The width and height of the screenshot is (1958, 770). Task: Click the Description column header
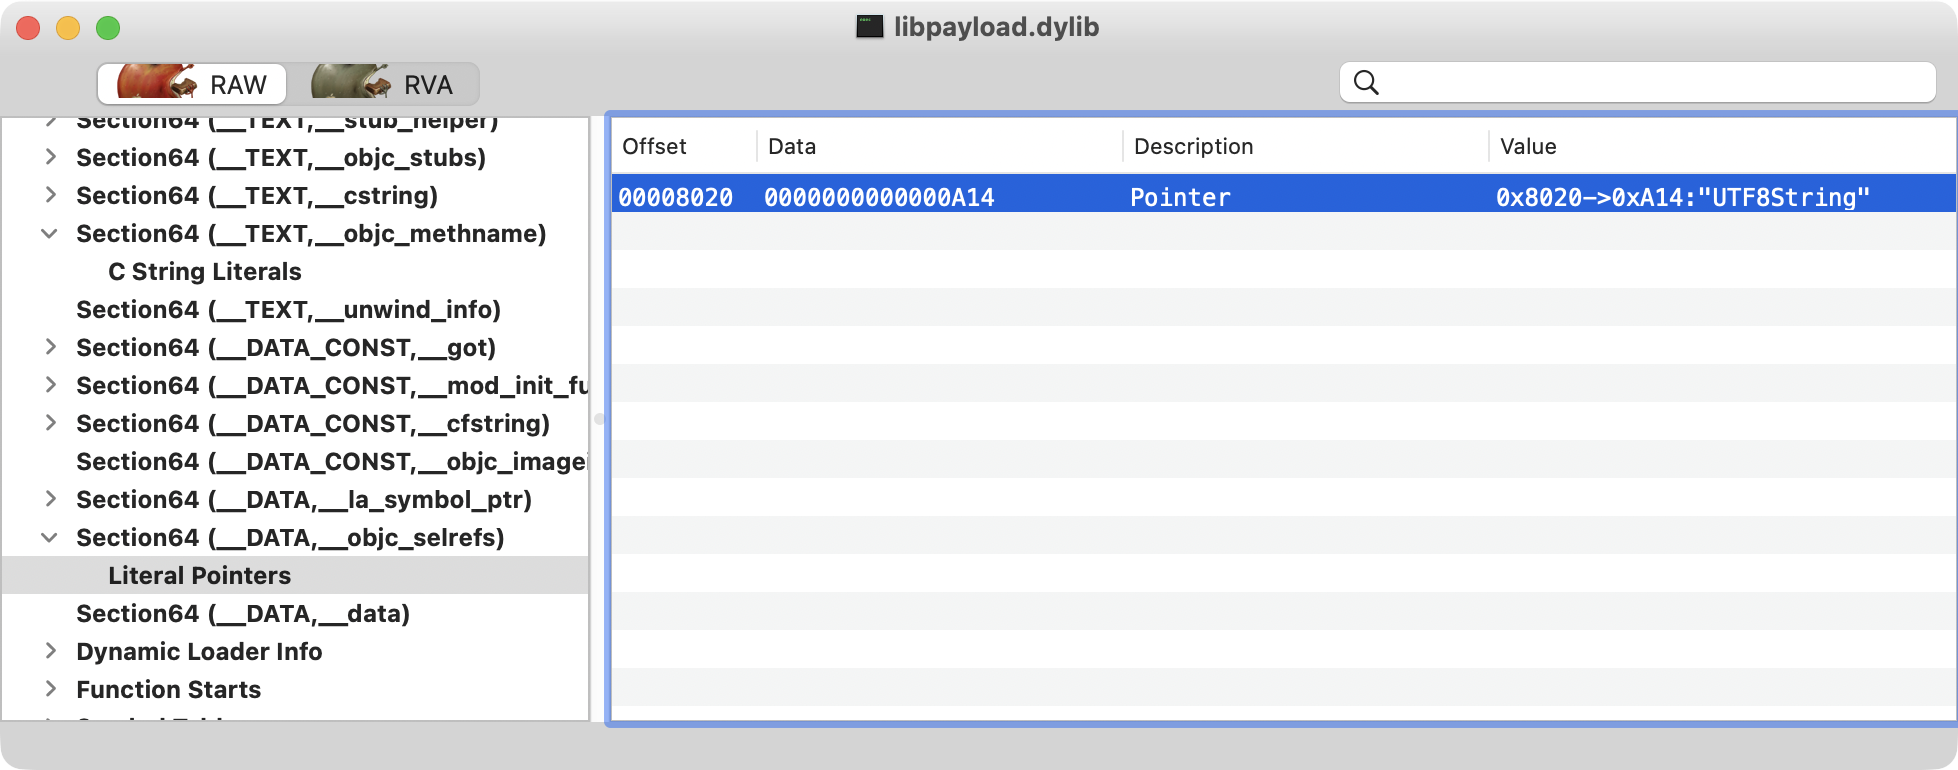click(1193, 146)
